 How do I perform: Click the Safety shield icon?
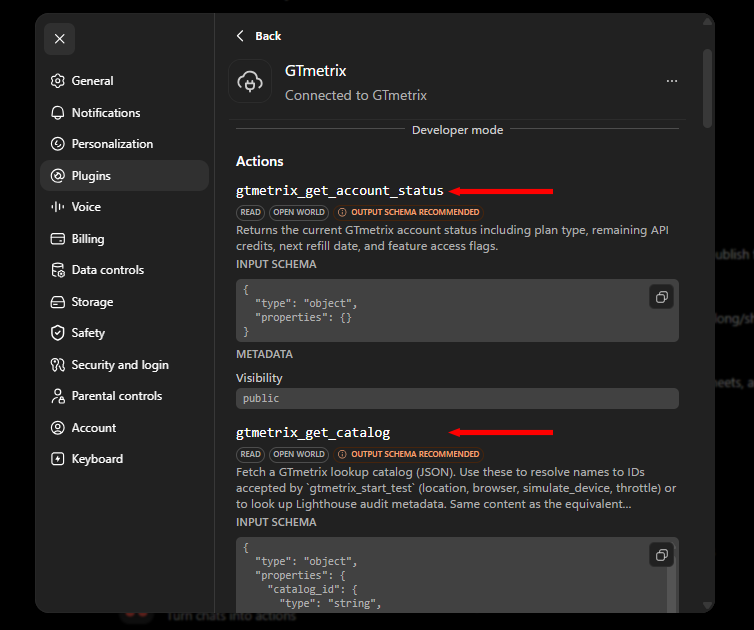point(58,333)
